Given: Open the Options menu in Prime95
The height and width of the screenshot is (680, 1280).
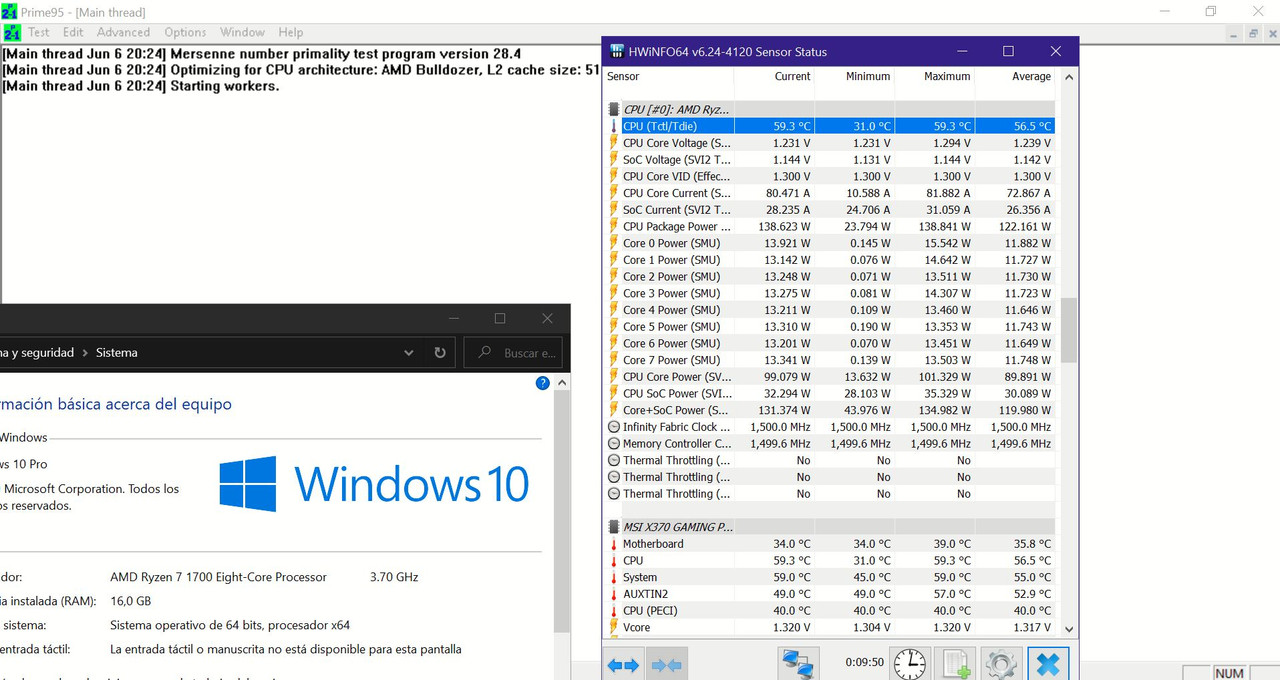Looking at the screenshot, I should pos(185,32).
